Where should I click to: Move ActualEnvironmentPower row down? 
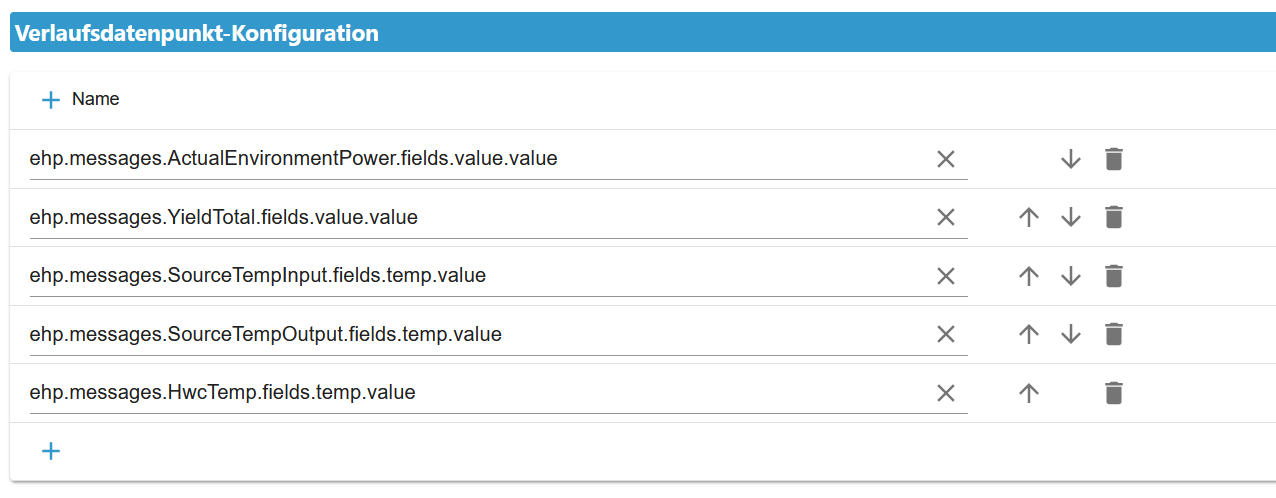1071,159
